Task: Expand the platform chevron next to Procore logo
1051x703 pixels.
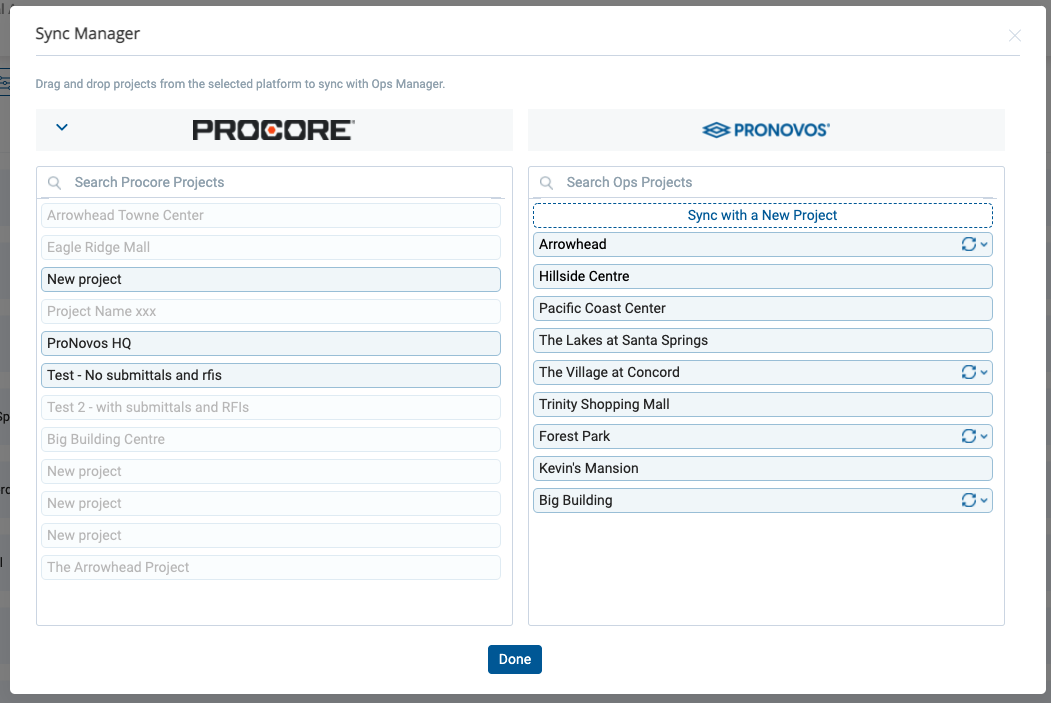Action: [x=62, y=127]
